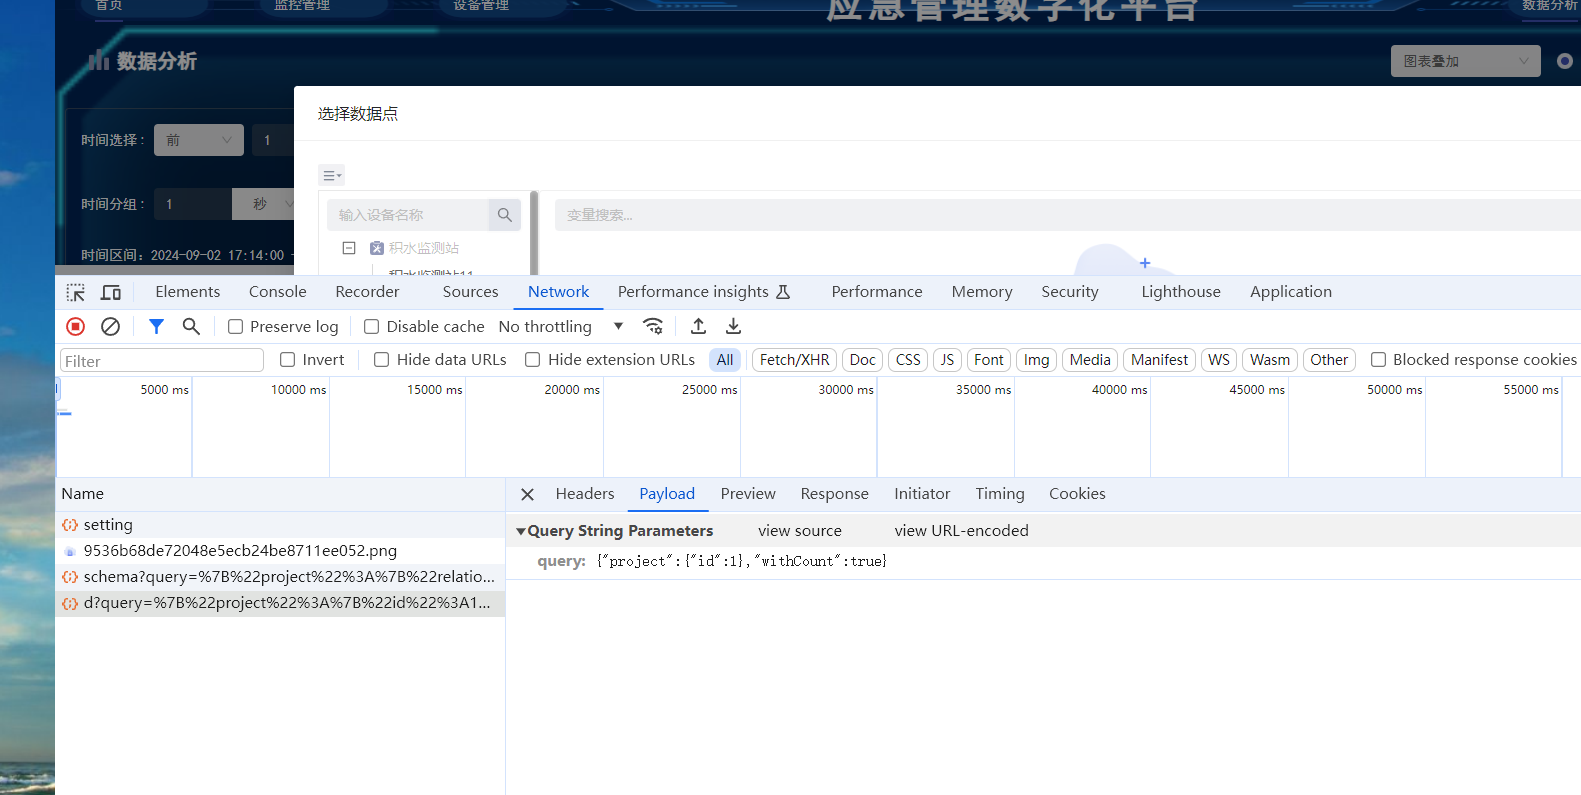The height and width of the screenshot is (795, 1581).
Task: Switch to the Console tab
Action: tap(278, 292)
